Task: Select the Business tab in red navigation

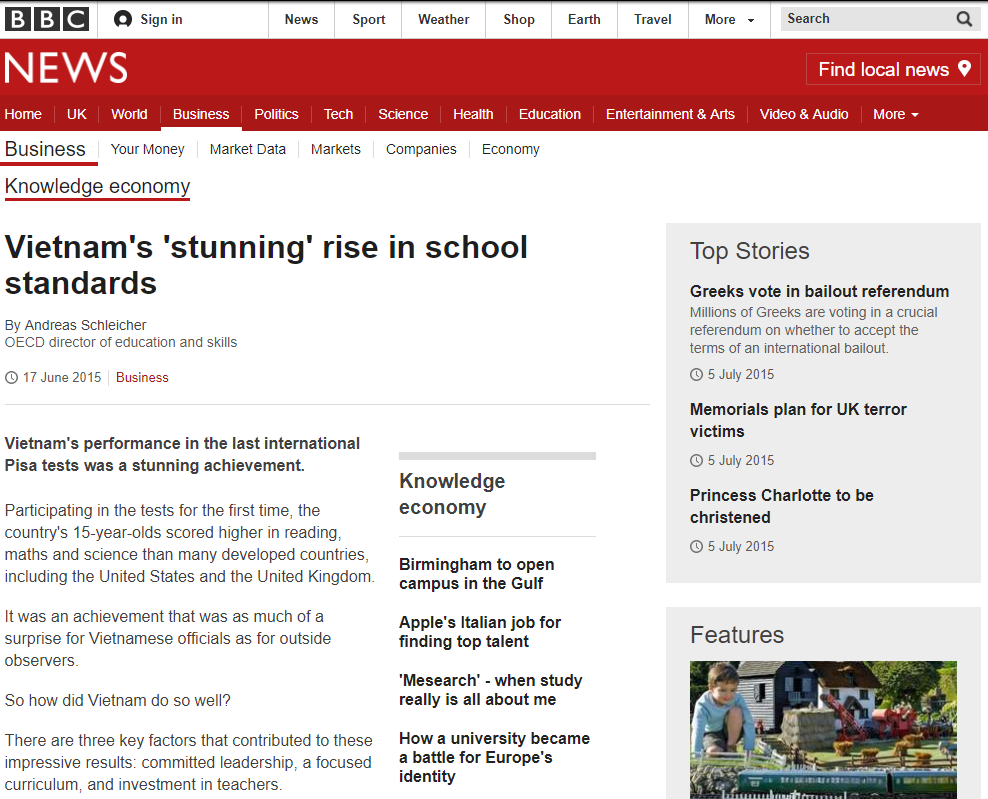Action: click(201, 114)
